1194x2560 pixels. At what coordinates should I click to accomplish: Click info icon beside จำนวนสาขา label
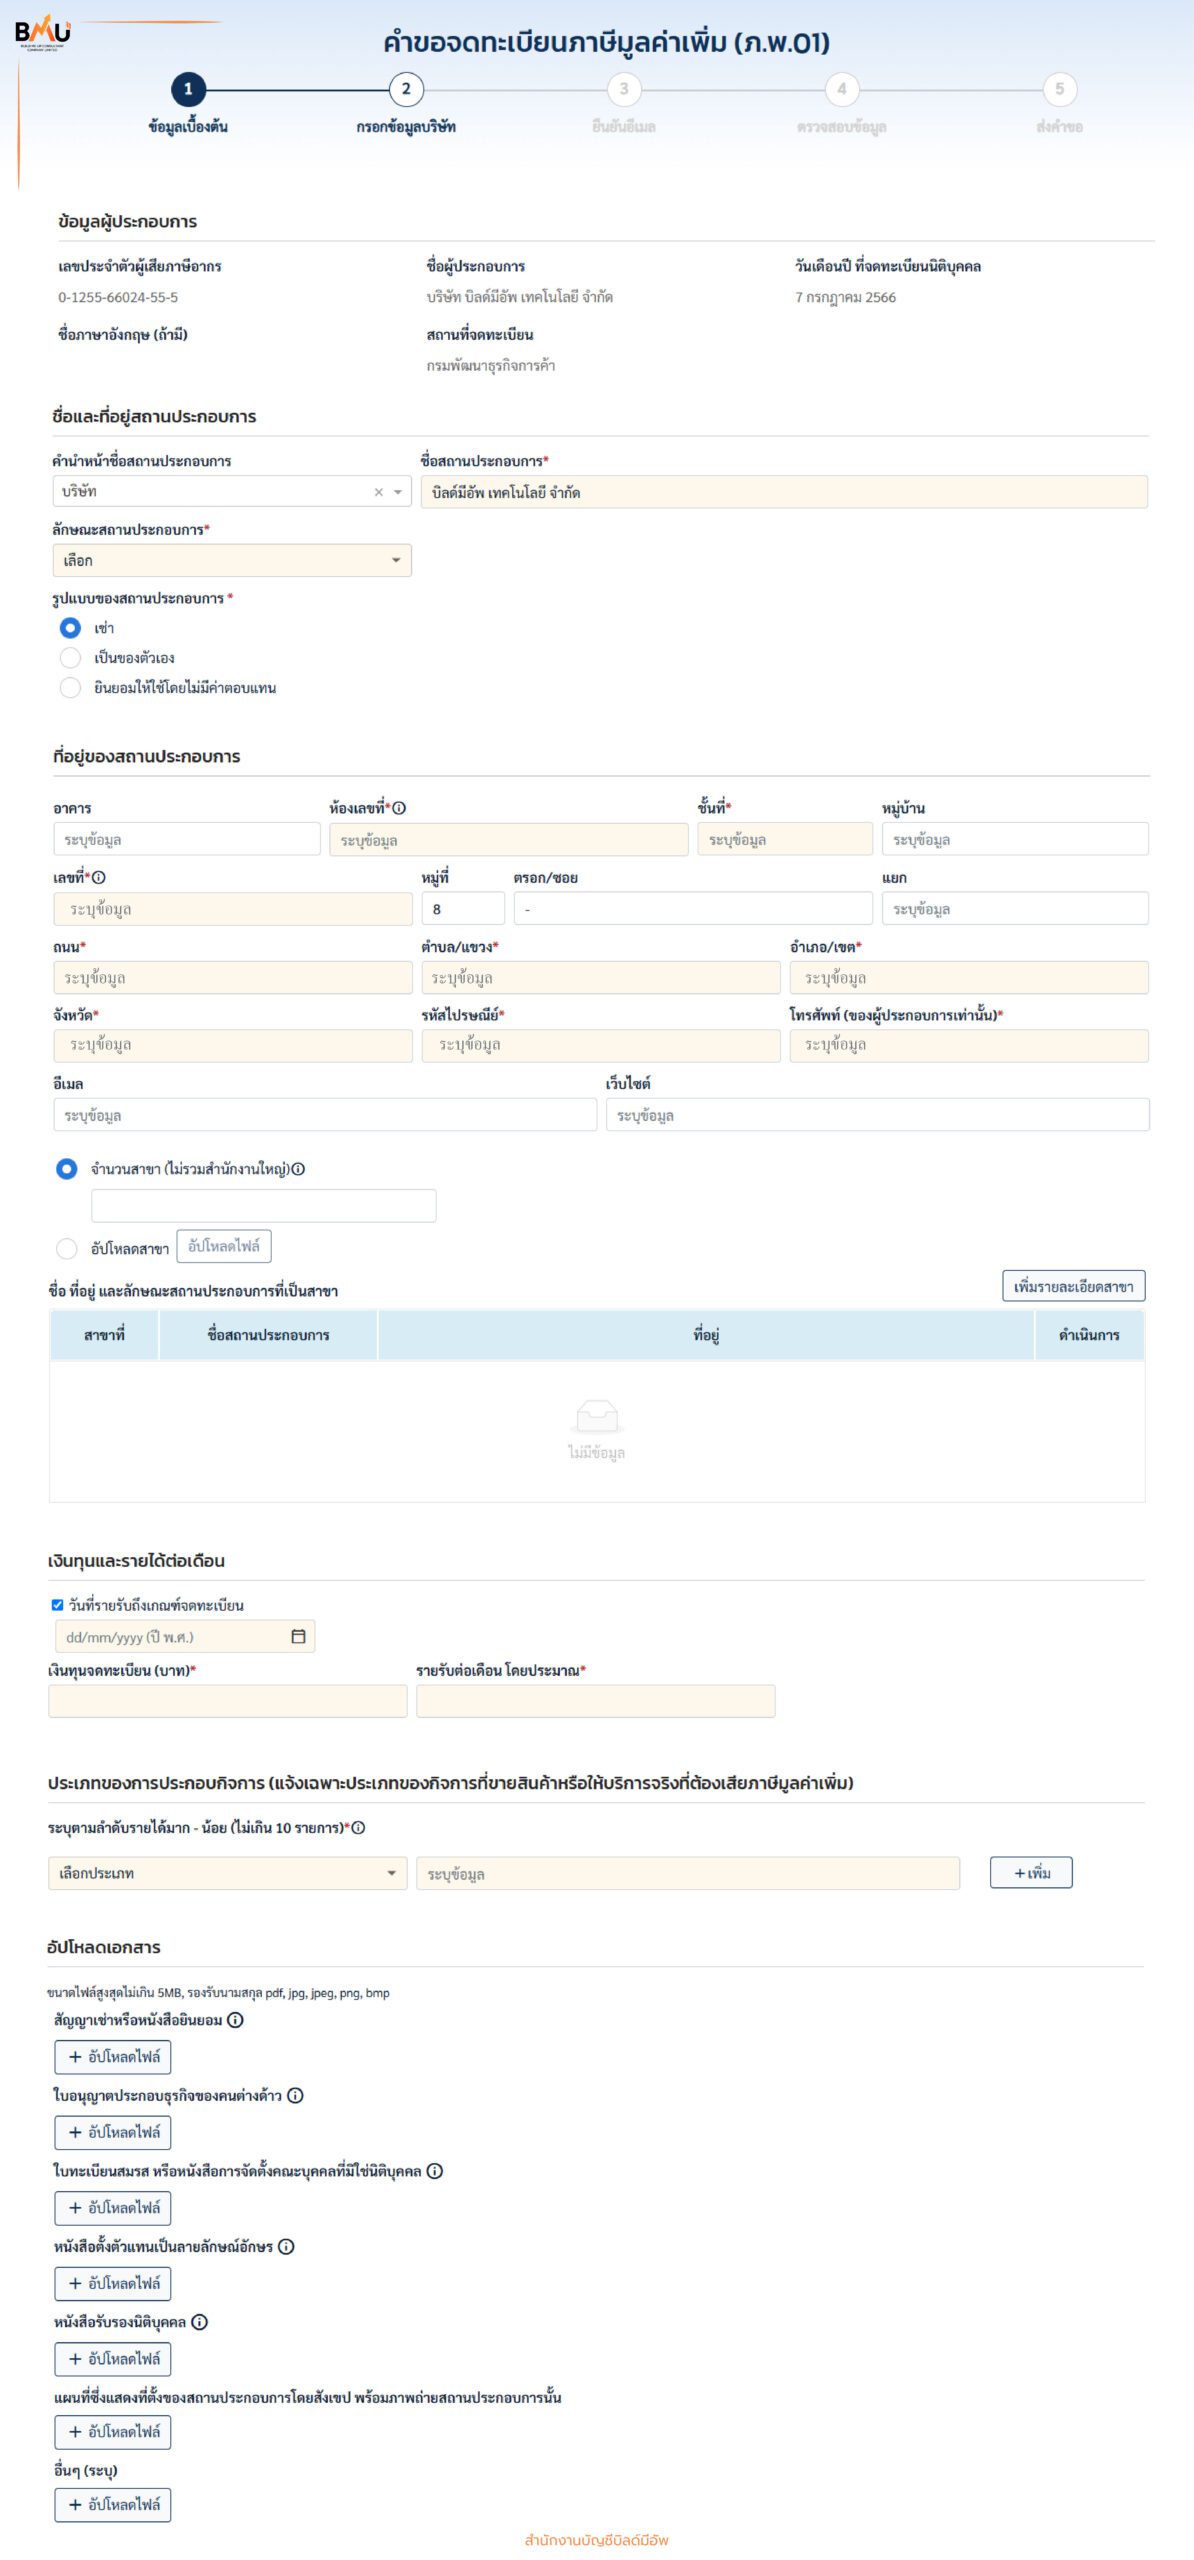298,1168
